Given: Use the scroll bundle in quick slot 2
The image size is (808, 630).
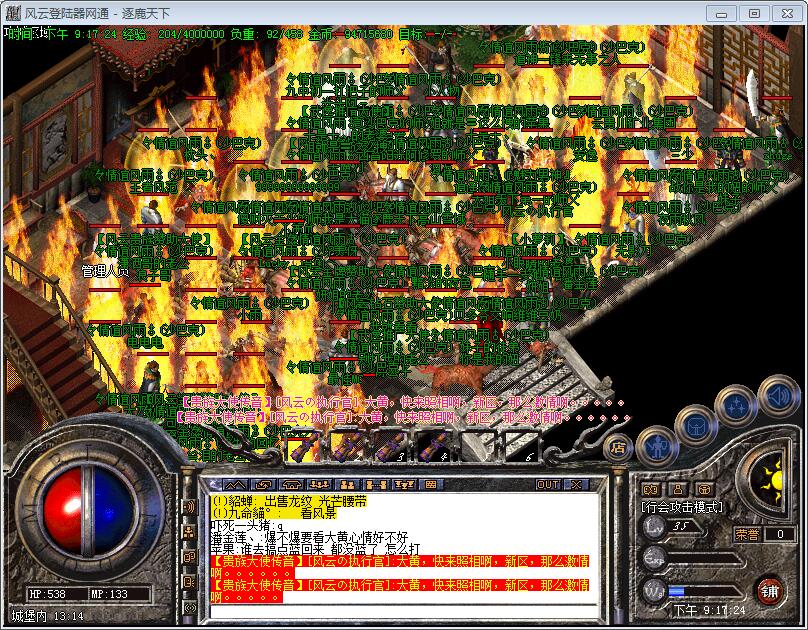Looking at the screenshot, I should point(348,446).
